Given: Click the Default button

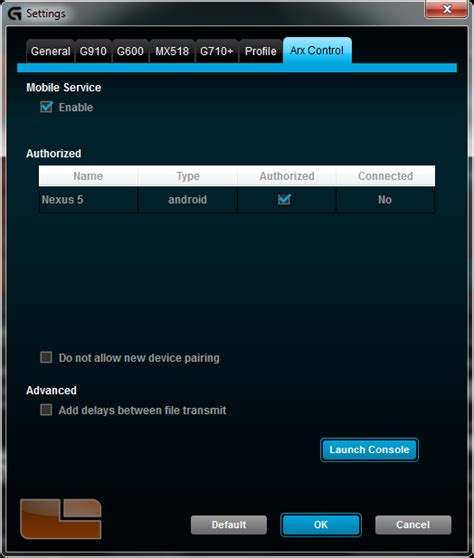Looking at the screenshot, I should click(229, 525).
